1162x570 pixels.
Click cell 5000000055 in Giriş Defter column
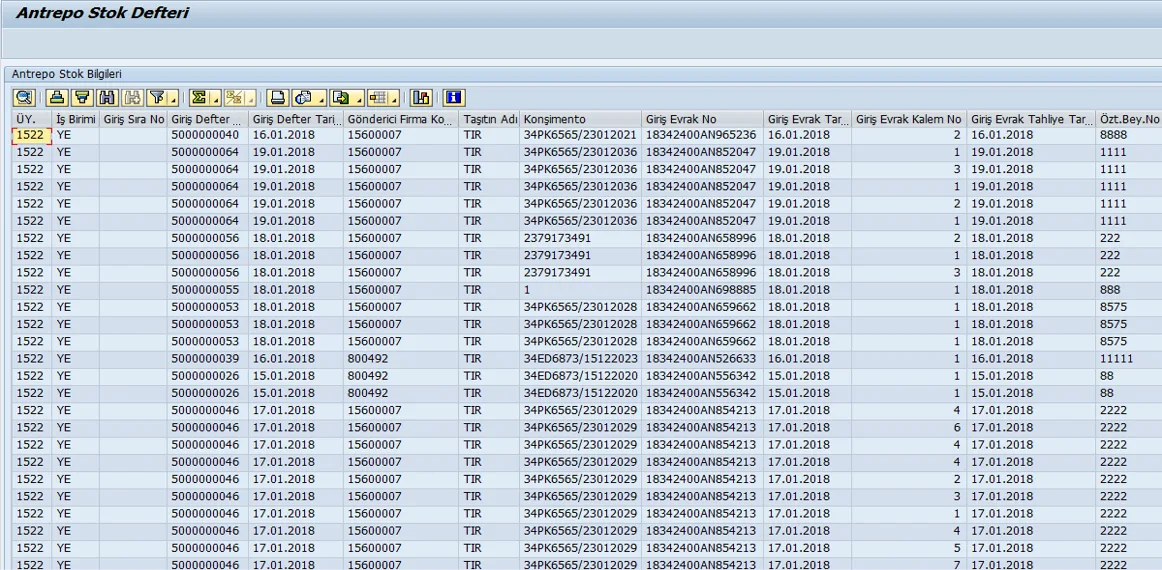208,290
